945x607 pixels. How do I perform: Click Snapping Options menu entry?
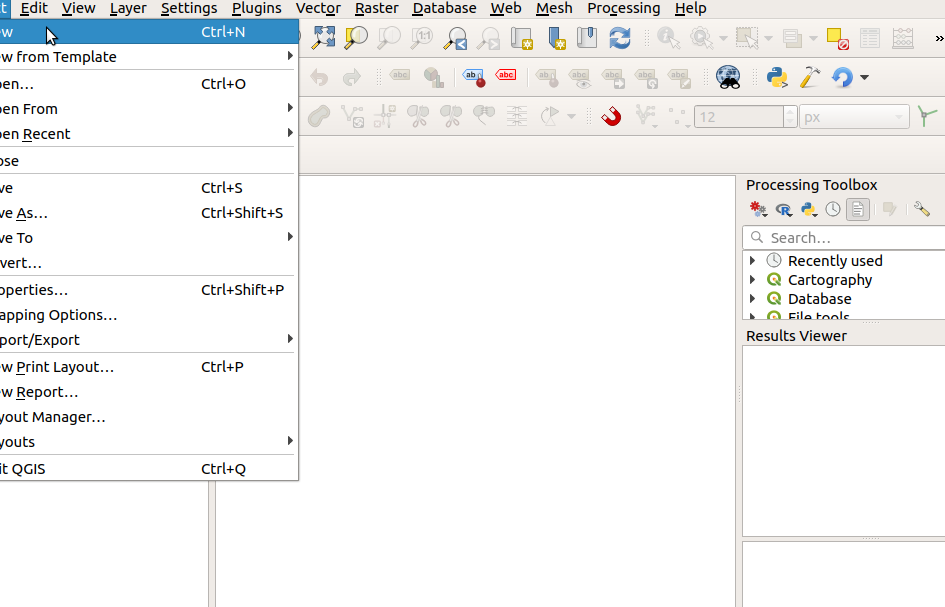[60, 315]
